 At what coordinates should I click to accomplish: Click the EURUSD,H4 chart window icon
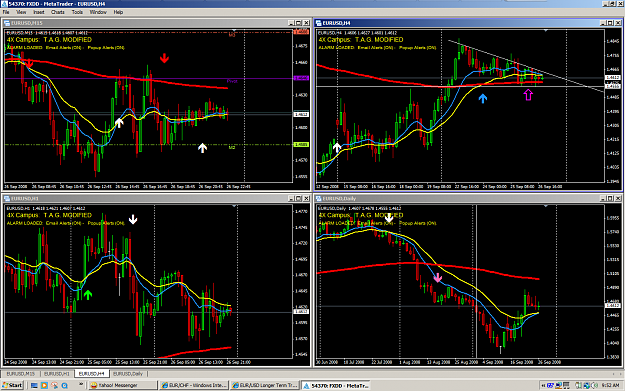tap(318, 23)
